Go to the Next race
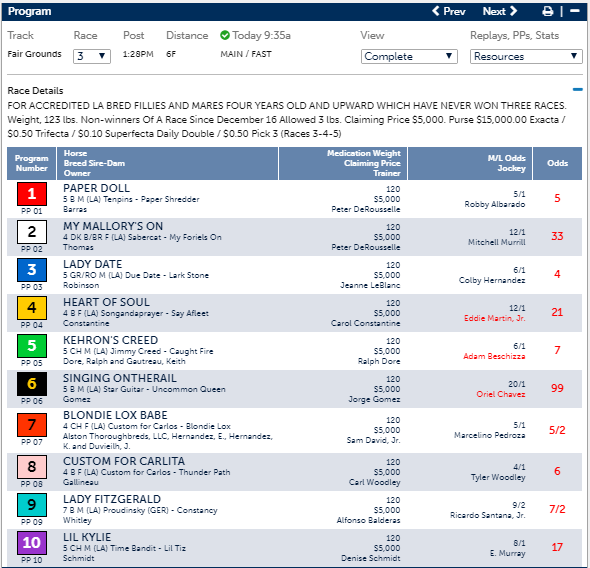 [x=500, y=11]
